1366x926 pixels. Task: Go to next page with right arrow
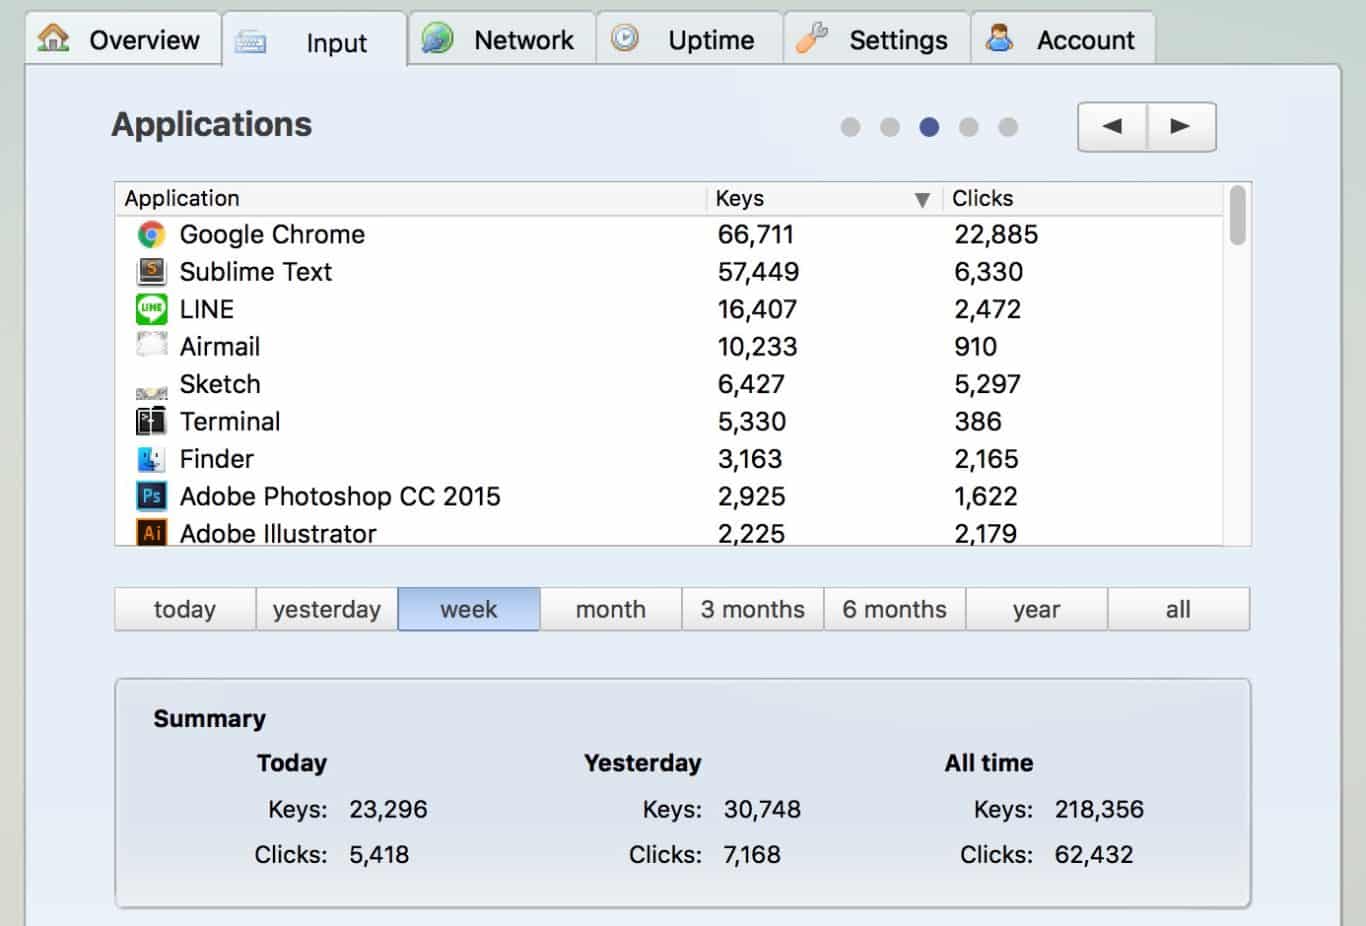(1181, 126)
